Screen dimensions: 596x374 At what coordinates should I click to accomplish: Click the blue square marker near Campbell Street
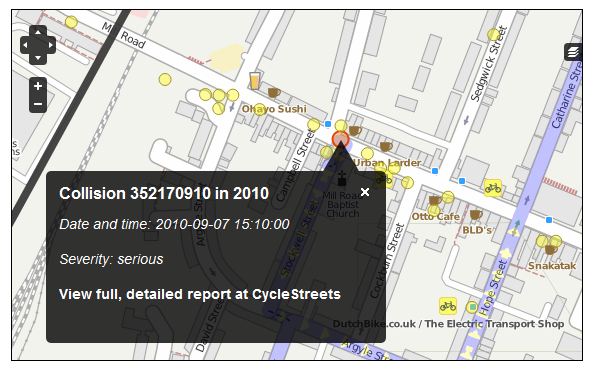pyautogui.click(x=328, y=124)
